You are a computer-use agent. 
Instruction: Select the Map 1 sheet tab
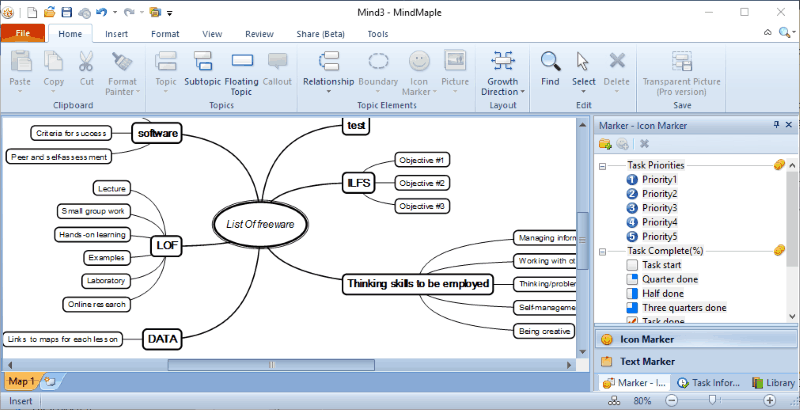22,381
